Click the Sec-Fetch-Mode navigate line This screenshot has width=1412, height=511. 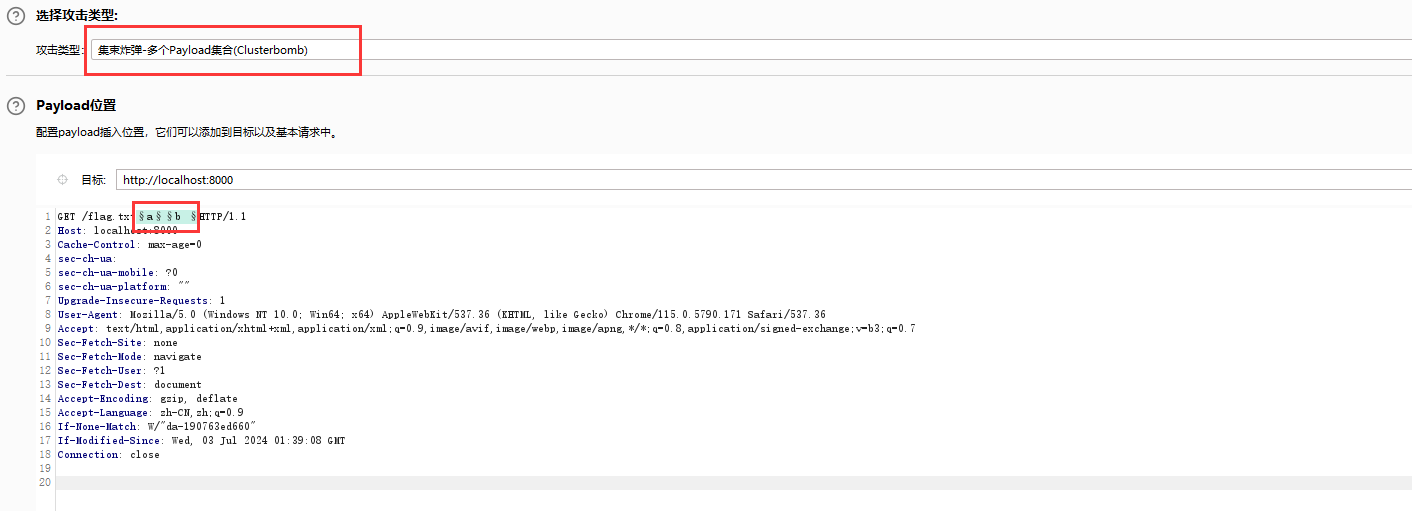click(129, 356)
